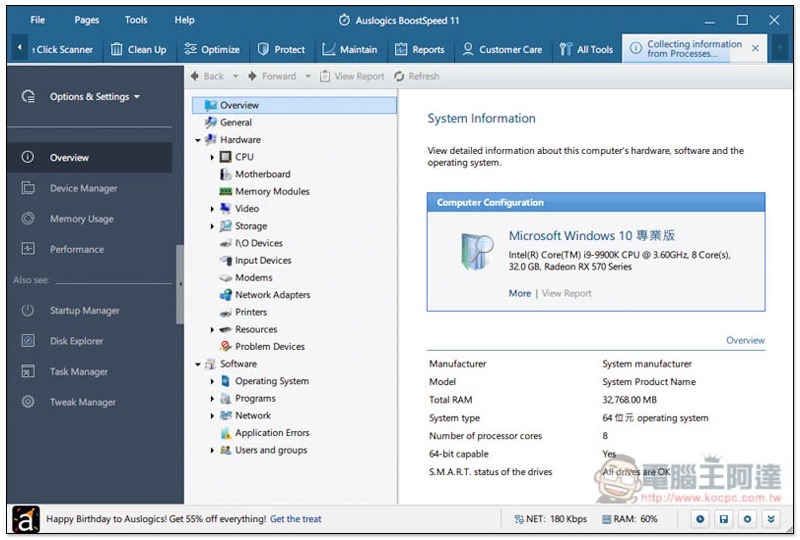This screenshot has height=540, width=800.
Task: Click the Refresh toolbar button
Action: pyautogui.click(x=417, y=76)
